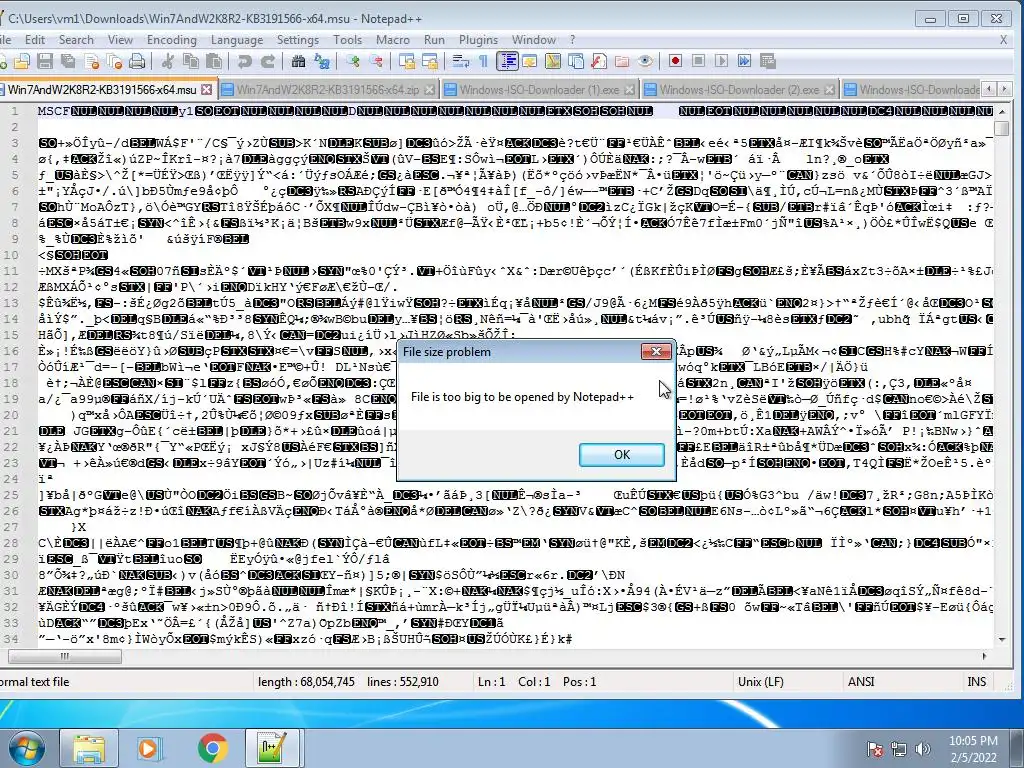Switch to Win7AndW2K8R2-KB3191566-x64.zip tab
This screenshot has width=1024, height=768.
pyautogui.click(x=328, y=89)
